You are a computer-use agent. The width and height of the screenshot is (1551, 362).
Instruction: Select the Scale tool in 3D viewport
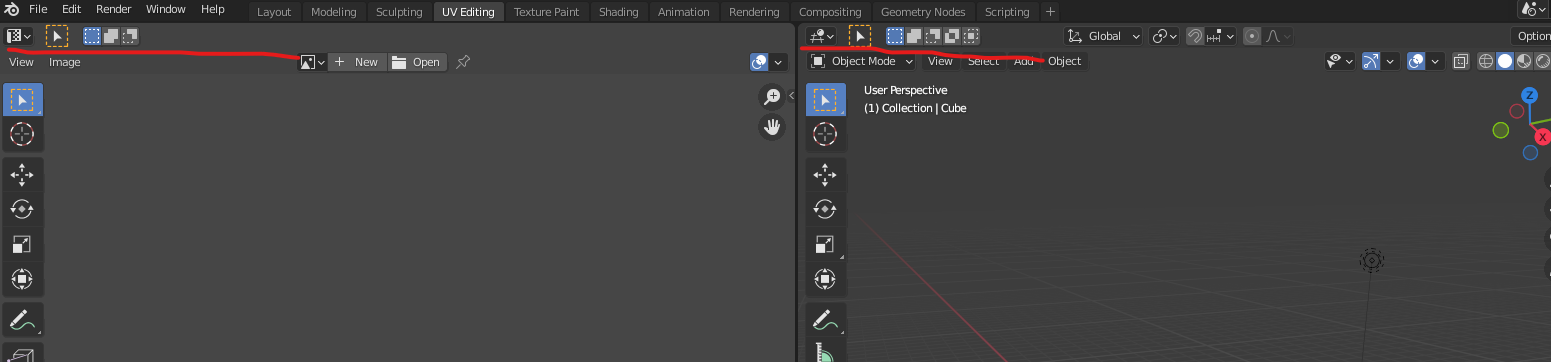coord(825,244)
